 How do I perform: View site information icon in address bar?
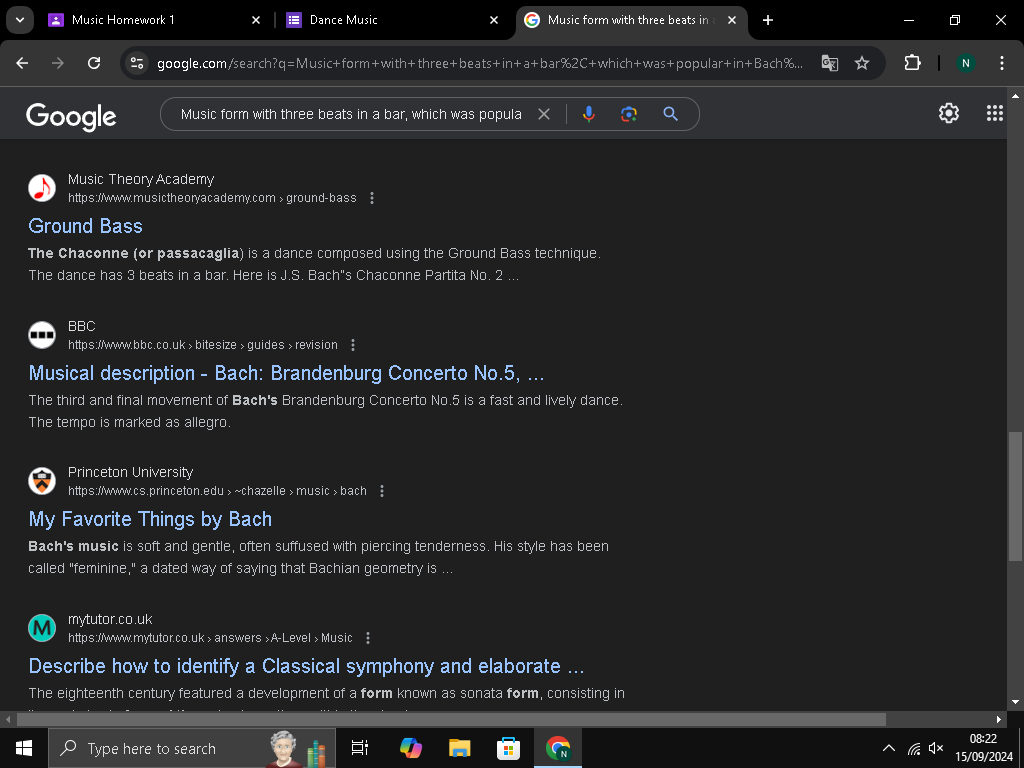coord(137,63)
